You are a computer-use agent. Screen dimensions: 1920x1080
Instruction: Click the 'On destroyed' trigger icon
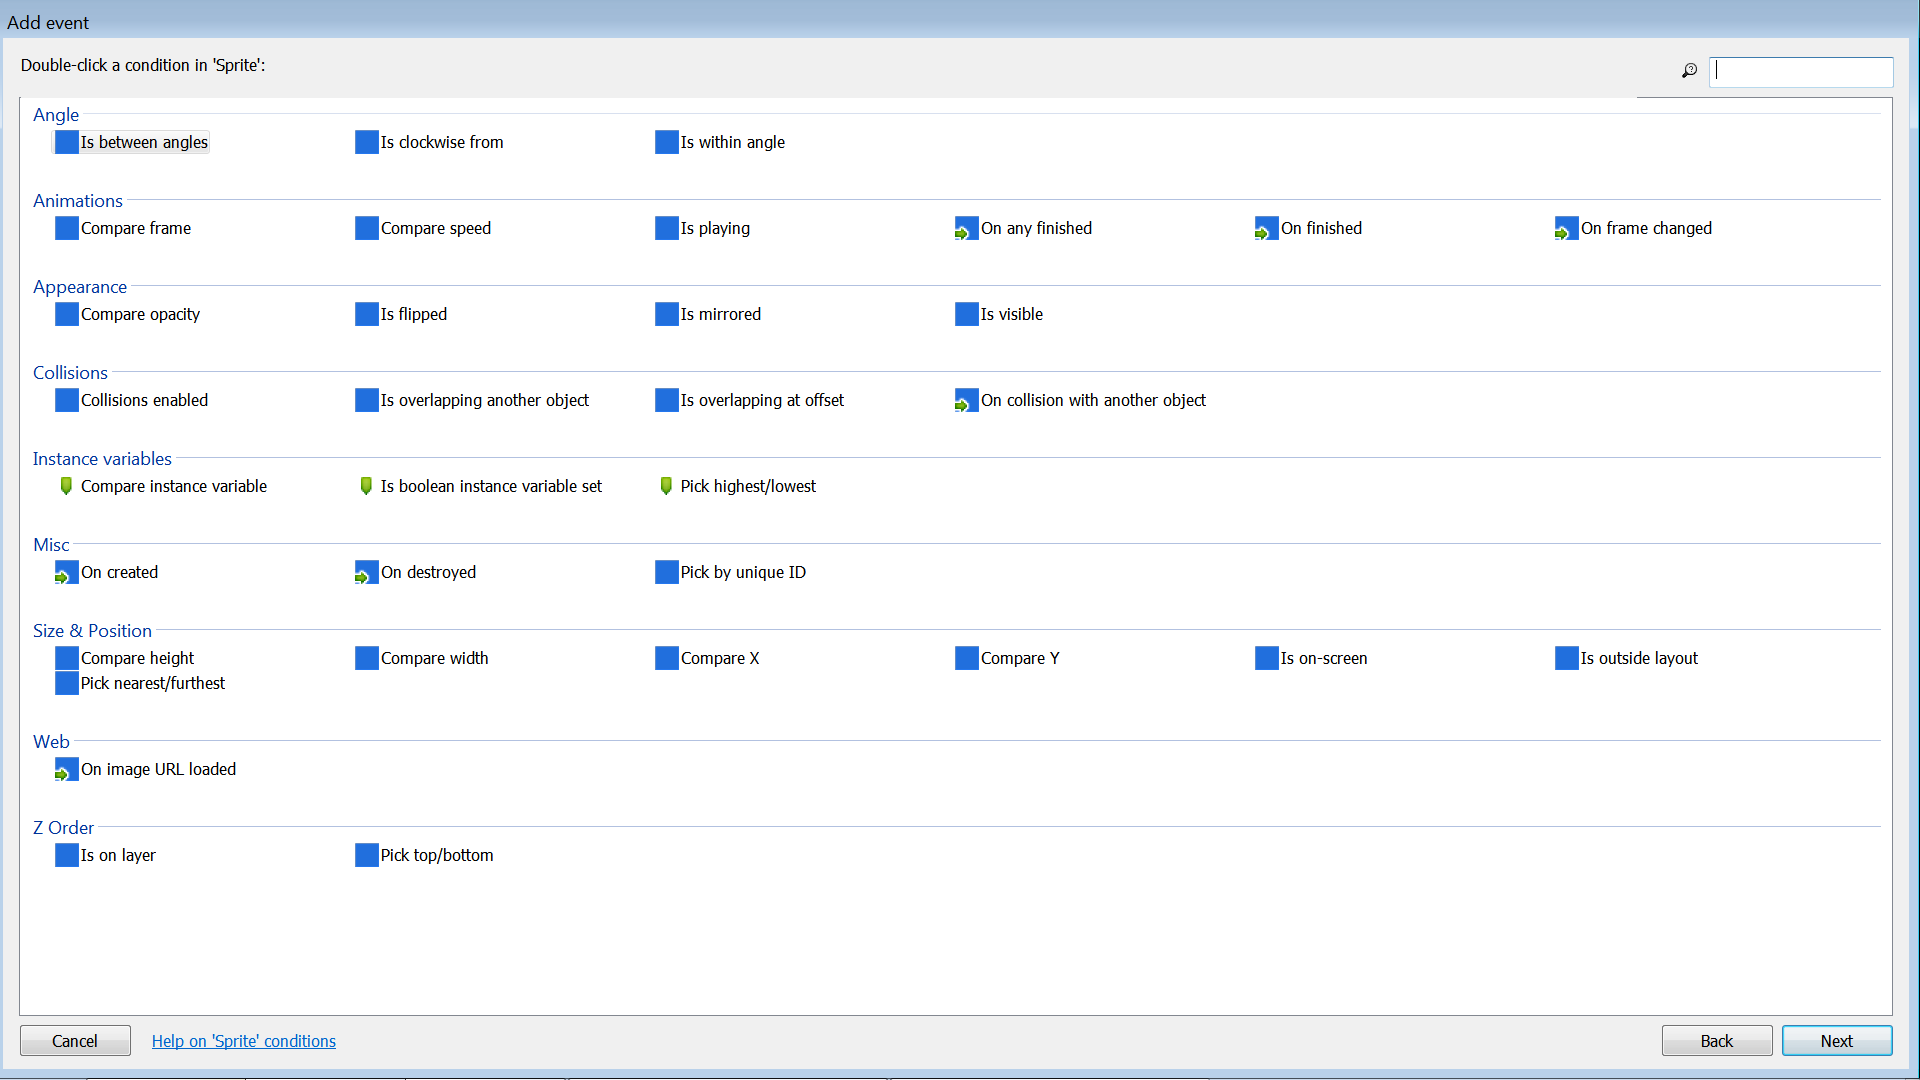pos(366,573)
